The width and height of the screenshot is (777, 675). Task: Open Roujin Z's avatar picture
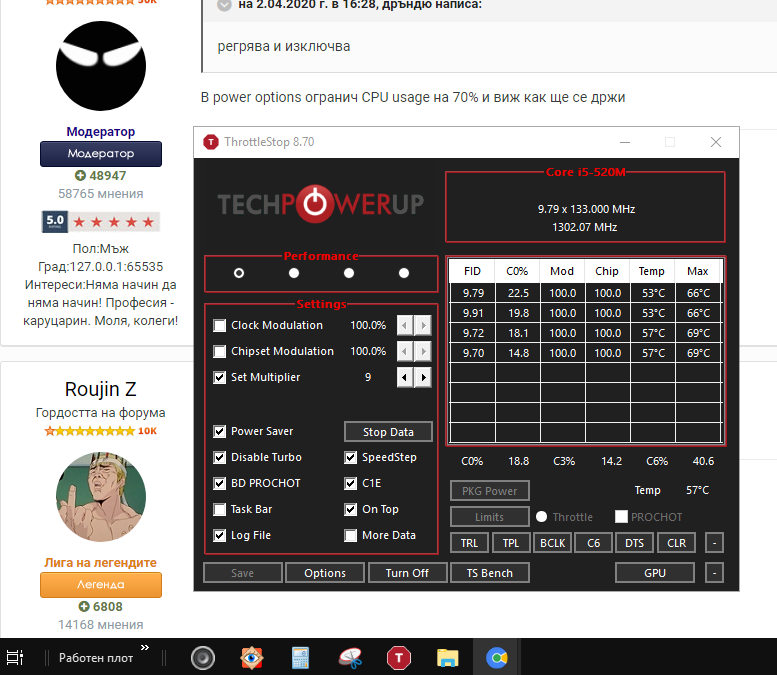101,497
